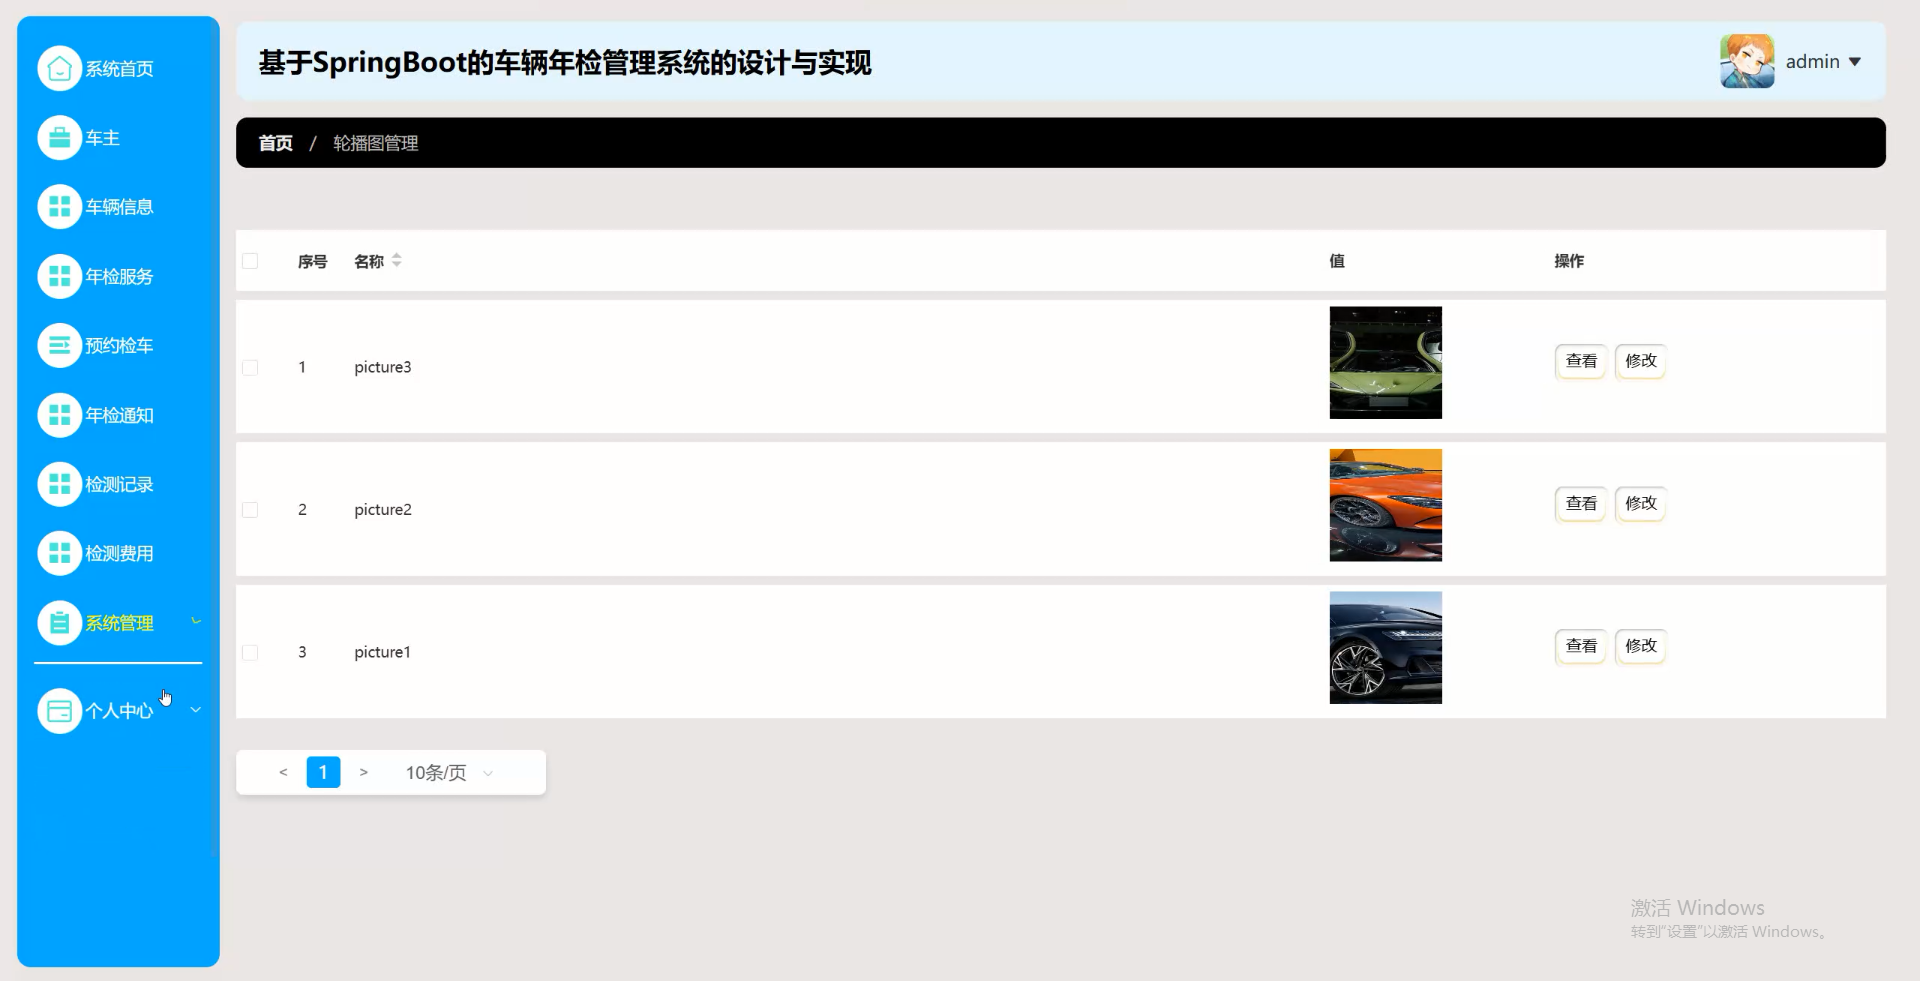Select 预约检车 in the sidebar
Screen dimensions: 1920x981
118,345
